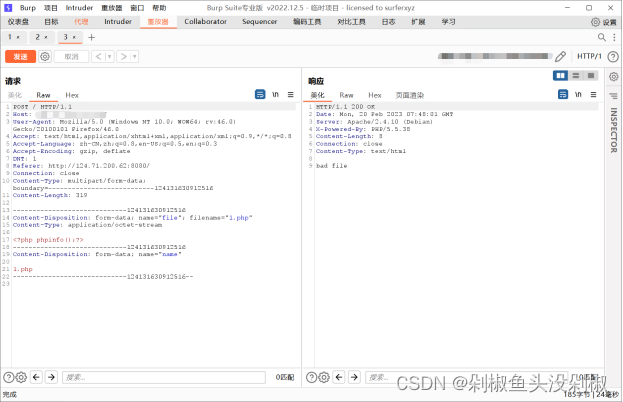Edit target with the pencil icon
The width and height of the screenshot is (623, 402).
(560, 56)
